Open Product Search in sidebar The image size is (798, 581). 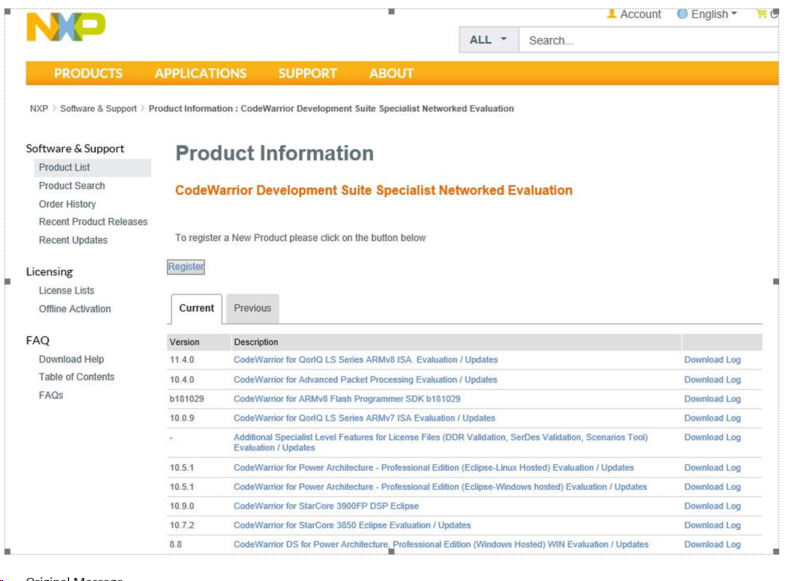[72, 186]
